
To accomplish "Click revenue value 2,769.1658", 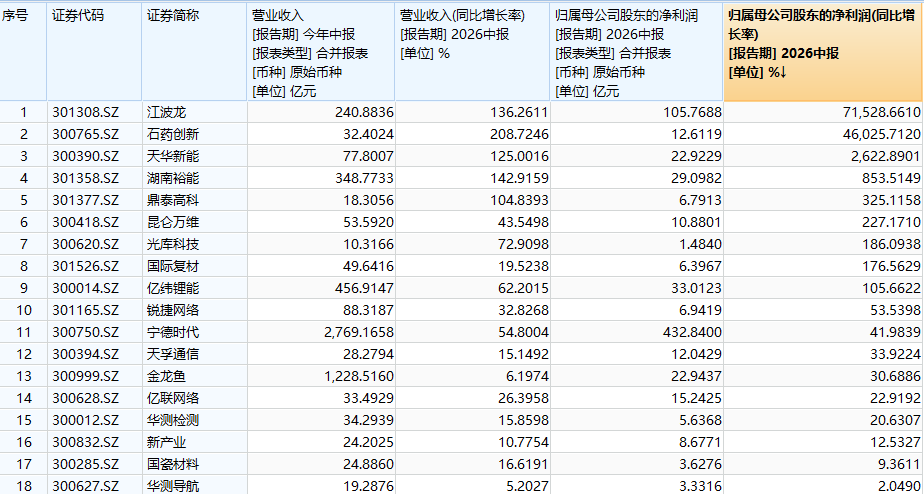I will pyautogui.click(x=359, y=332).
